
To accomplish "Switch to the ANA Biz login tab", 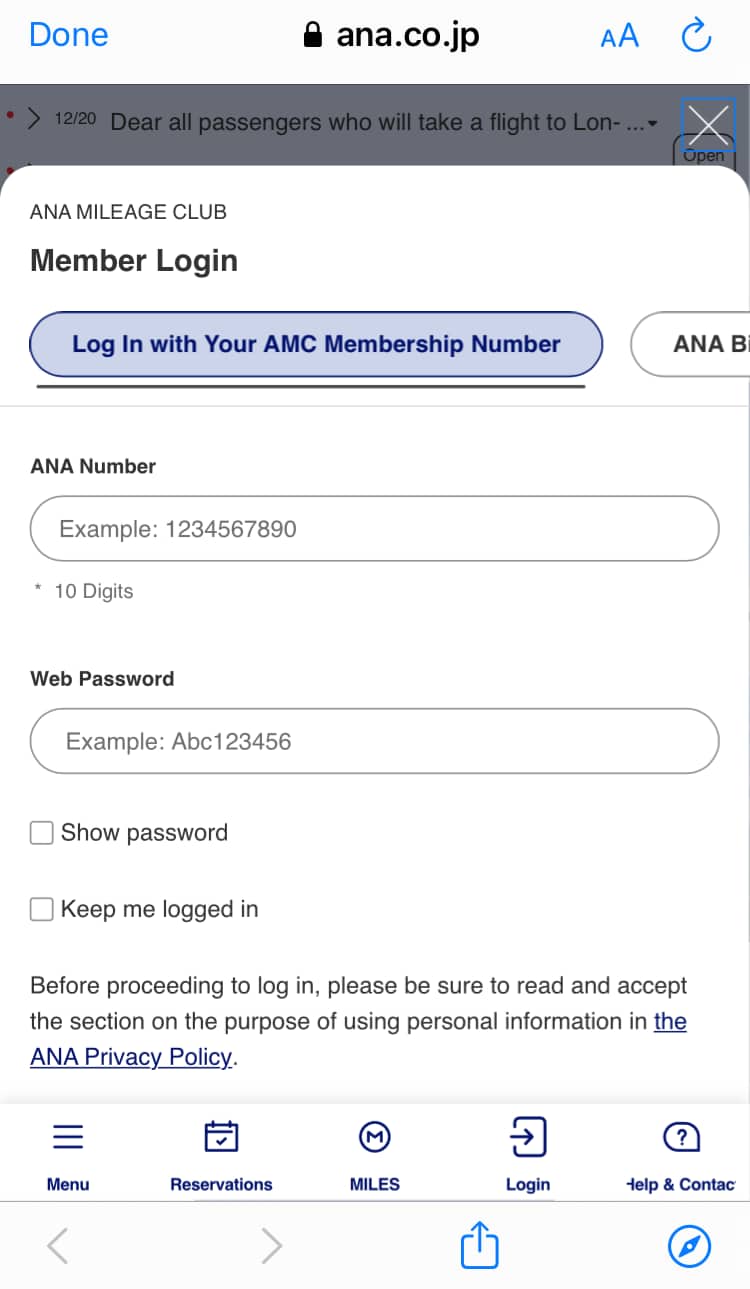I will (700, 344).
